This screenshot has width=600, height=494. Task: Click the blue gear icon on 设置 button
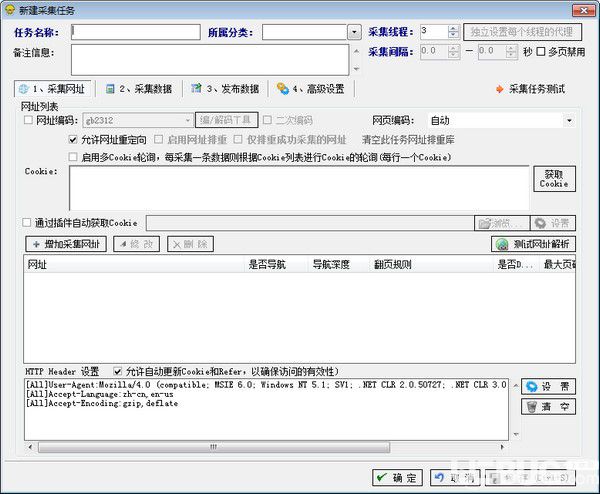(x=532, y=386)
